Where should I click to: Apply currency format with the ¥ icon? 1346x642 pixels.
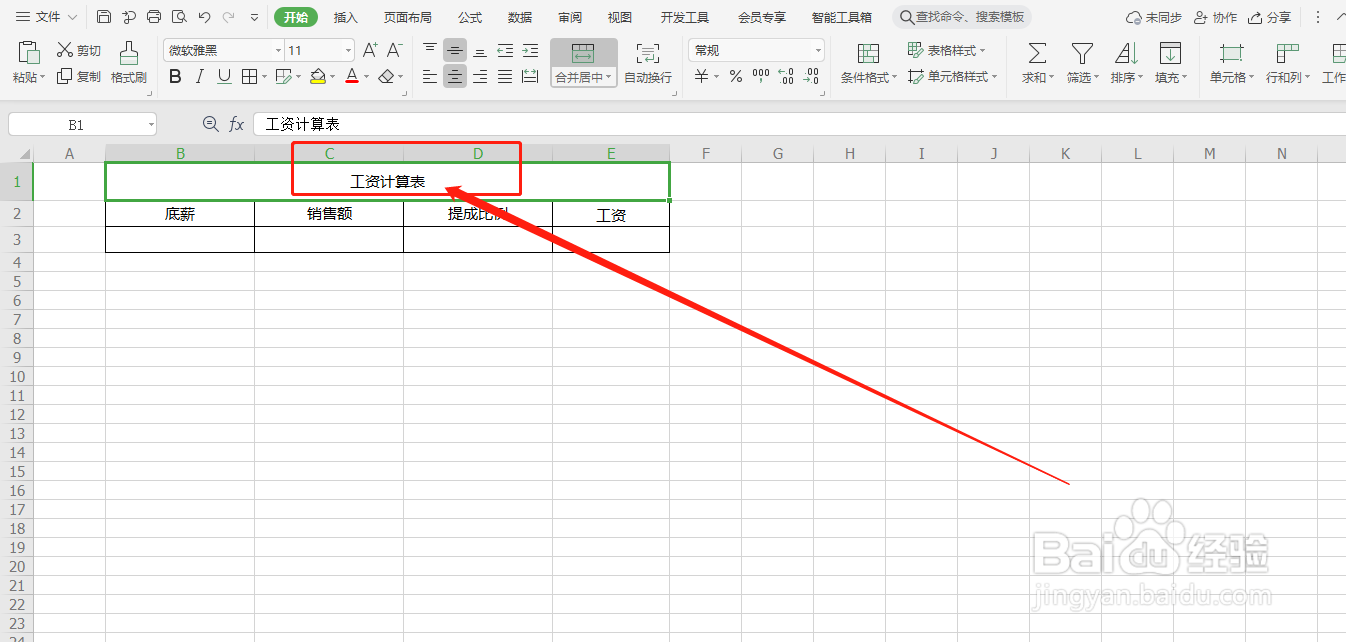point(700,76)
